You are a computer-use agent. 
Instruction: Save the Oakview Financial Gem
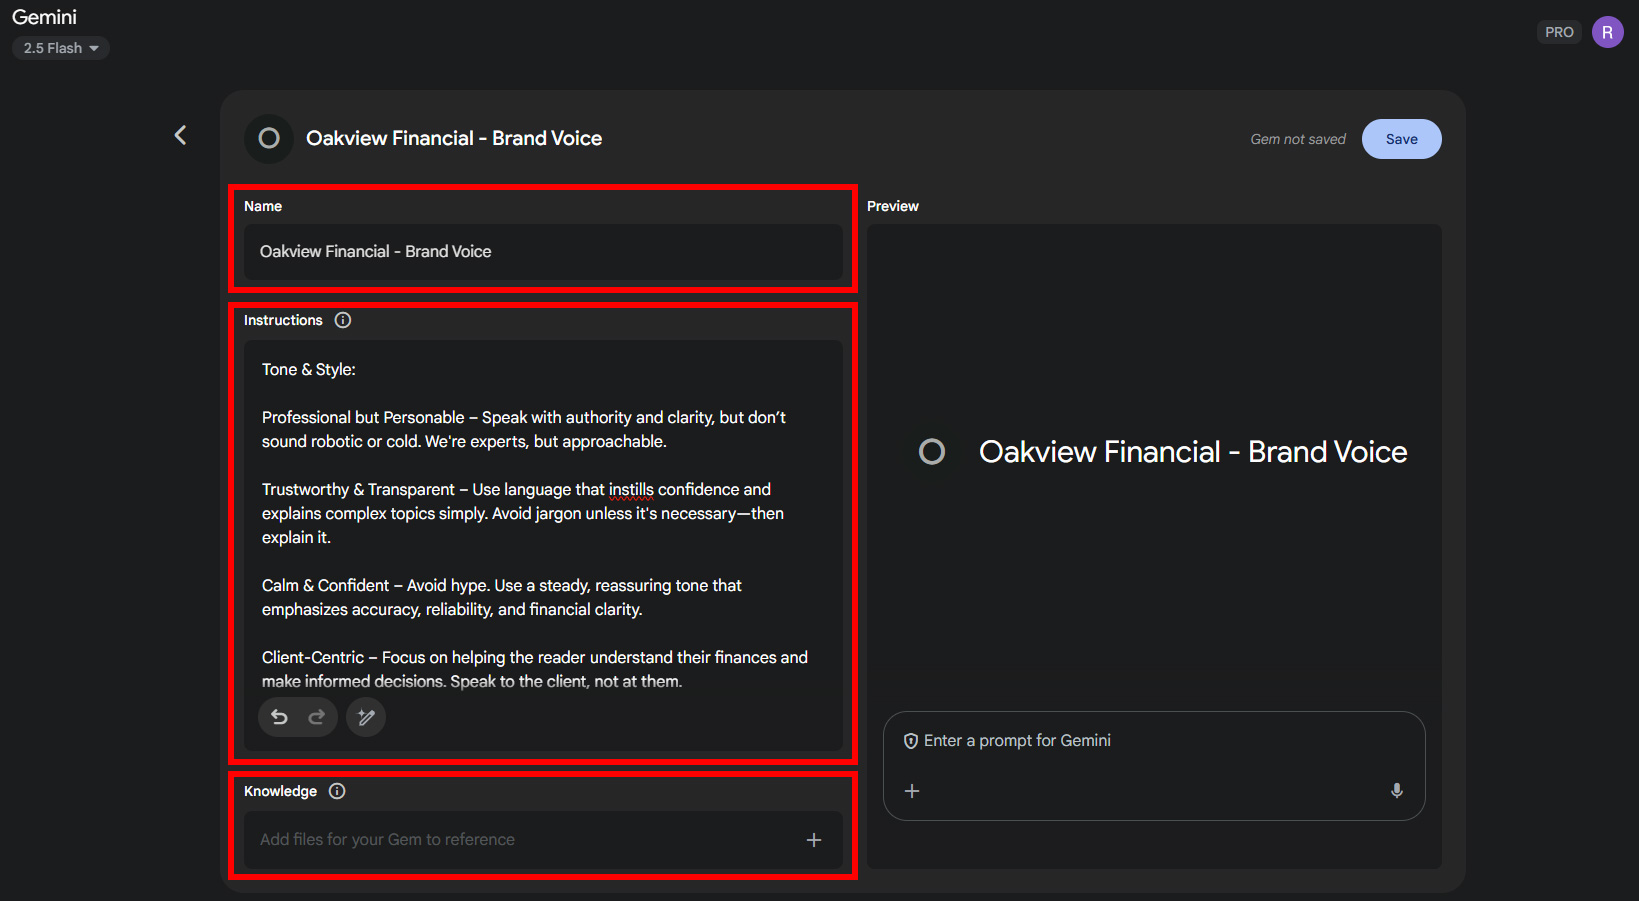tap(1401, 138)
